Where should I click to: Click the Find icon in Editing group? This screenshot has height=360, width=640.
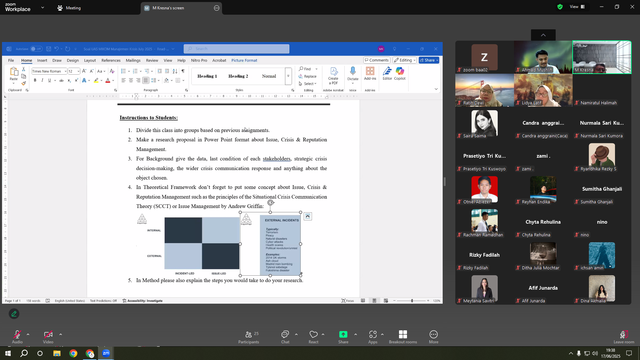tap(305, 69)
